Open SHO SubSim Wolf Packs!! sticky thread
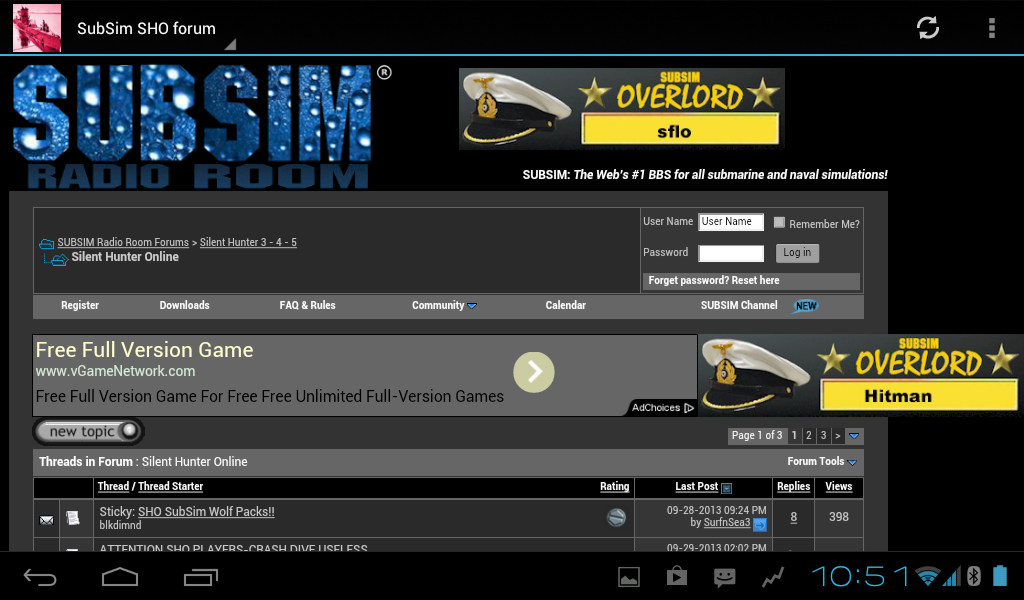The width and height of the screenshot is (1024, 600). pyautogui.click(x=206, y=511)
